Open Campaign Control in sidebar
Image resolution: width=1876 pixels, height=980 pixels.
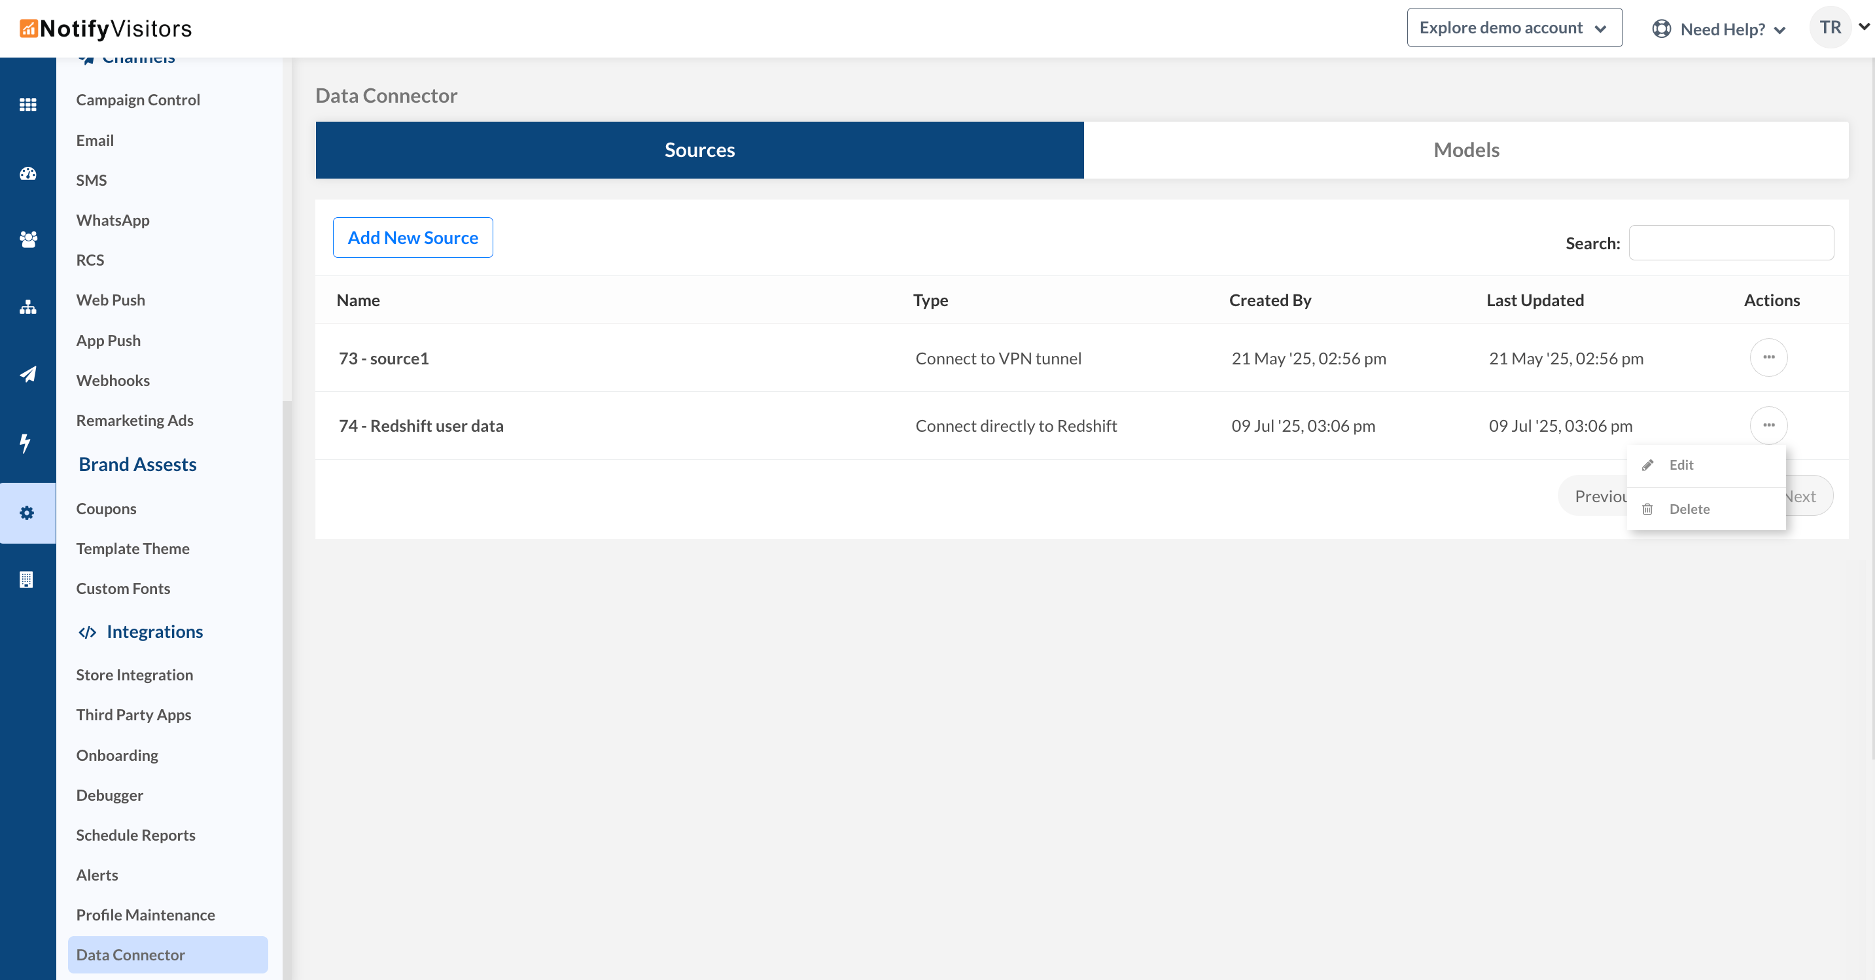pos(138,100)
